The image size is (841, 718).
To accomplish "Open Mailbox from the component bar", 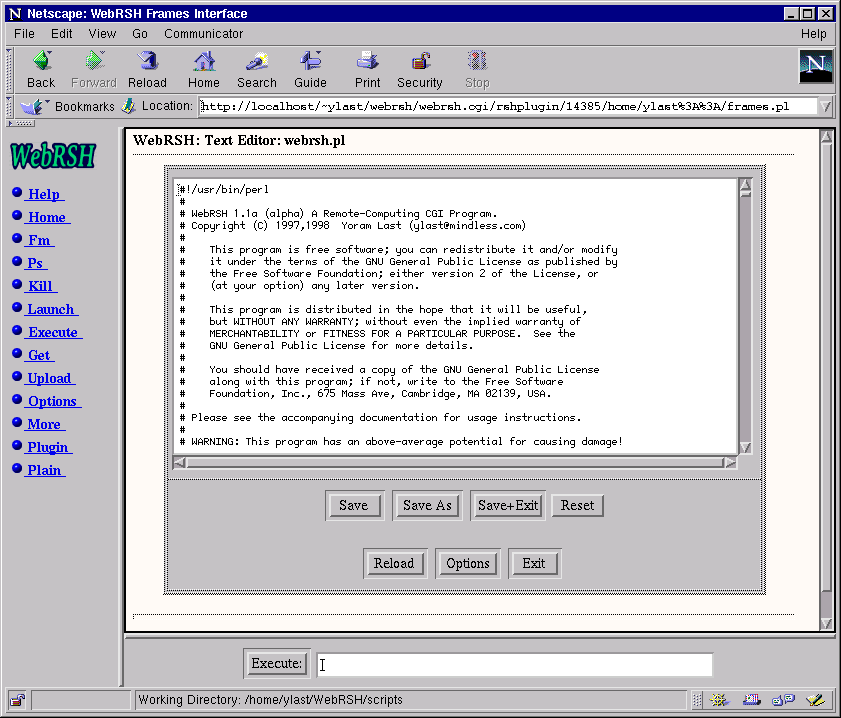I will click(x=751, y=700).
